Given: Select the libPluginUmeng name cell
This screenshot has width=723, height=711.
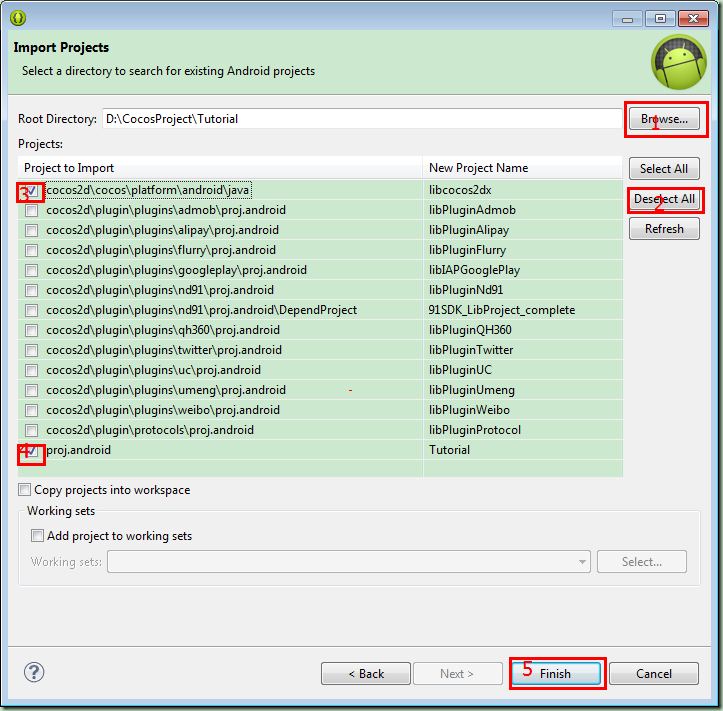Looking at the screenshot, I should (522, 391).
